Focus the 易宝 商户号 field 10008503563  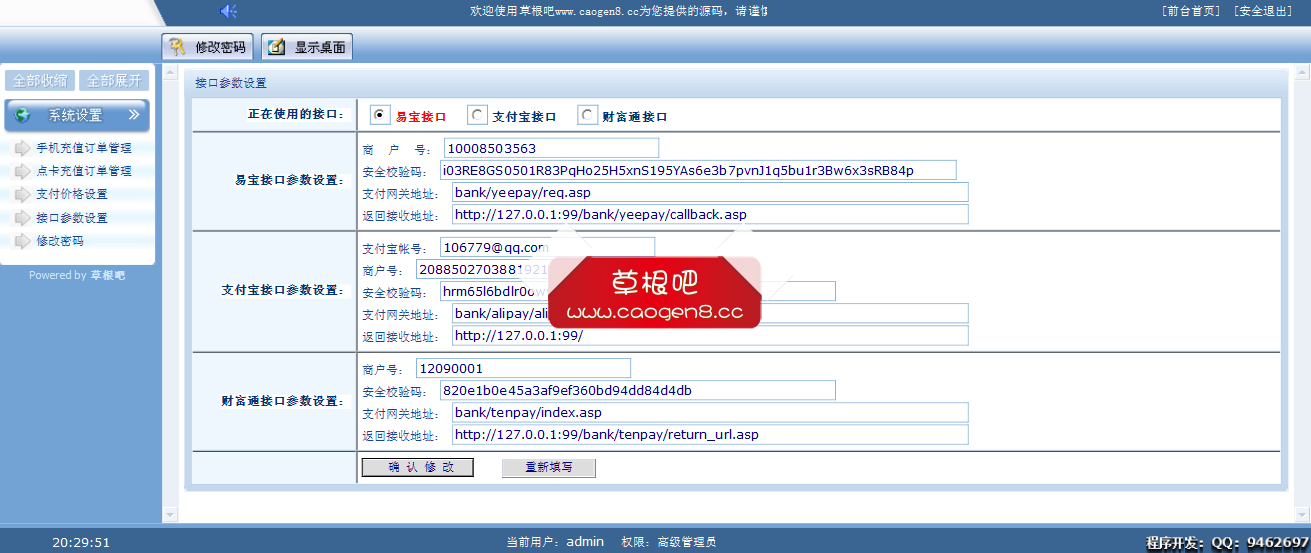tap(552, 148)
